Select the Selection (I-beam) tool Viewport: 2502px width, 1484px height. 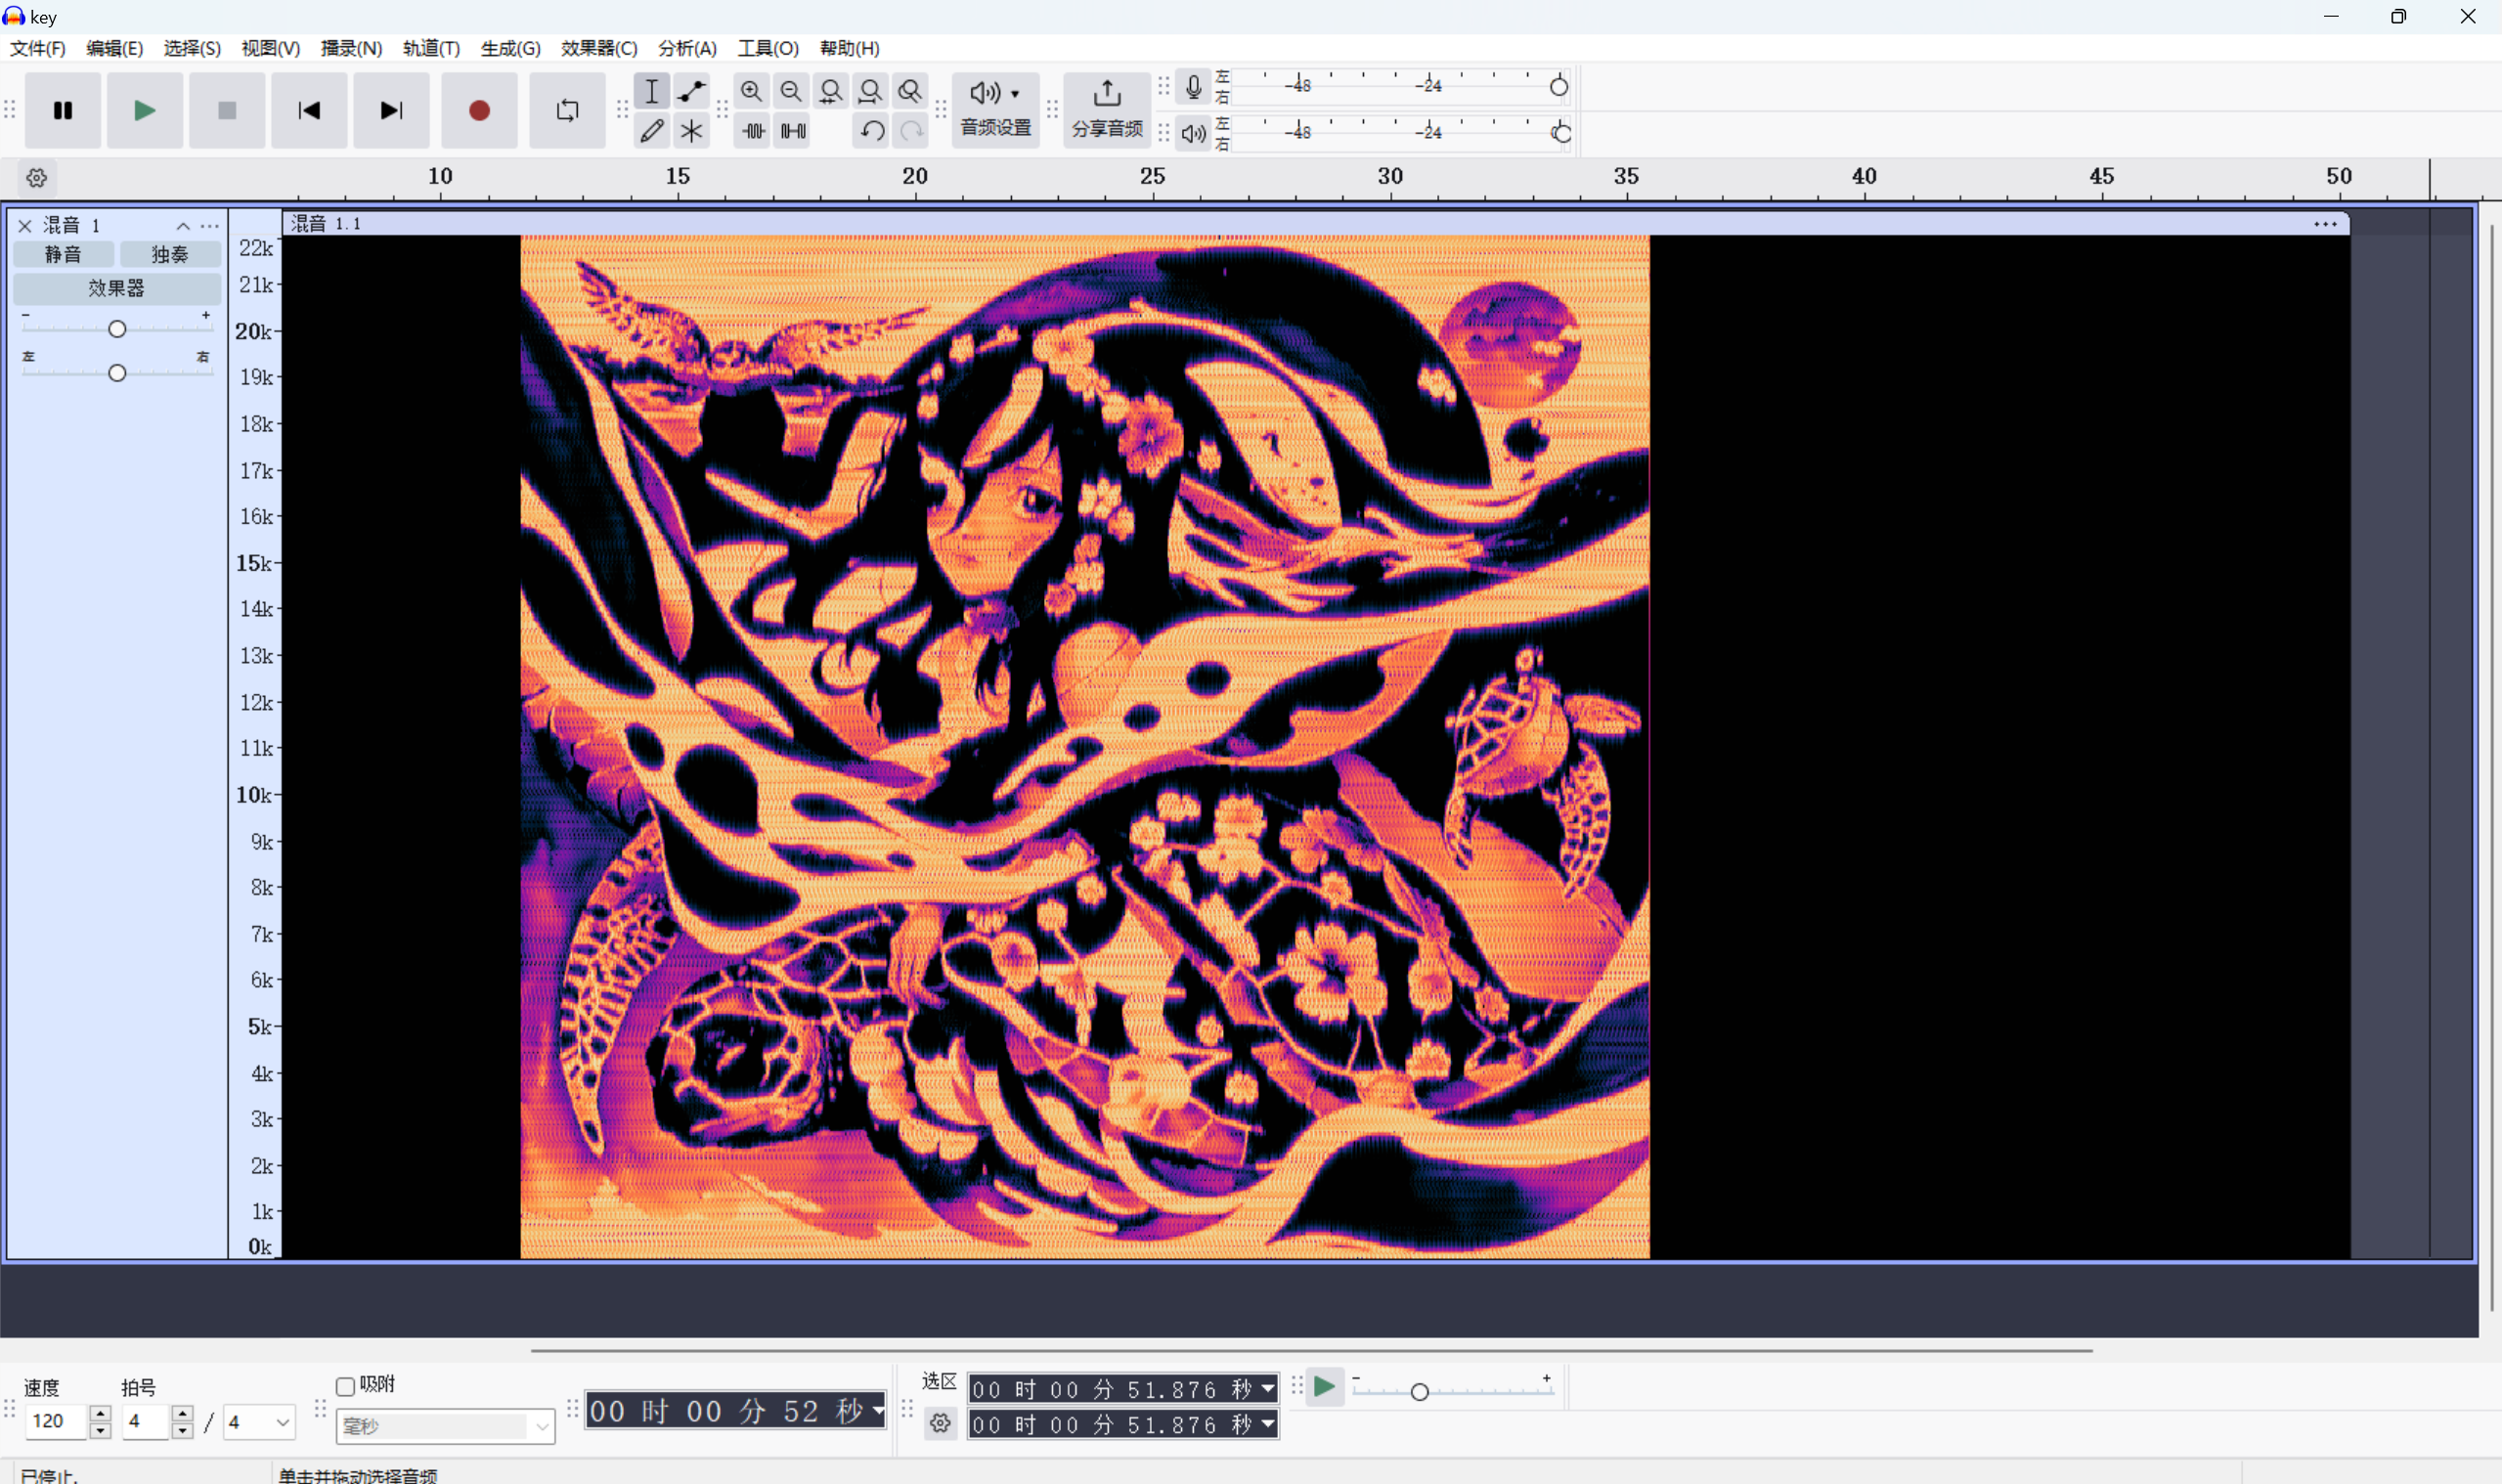652,91
